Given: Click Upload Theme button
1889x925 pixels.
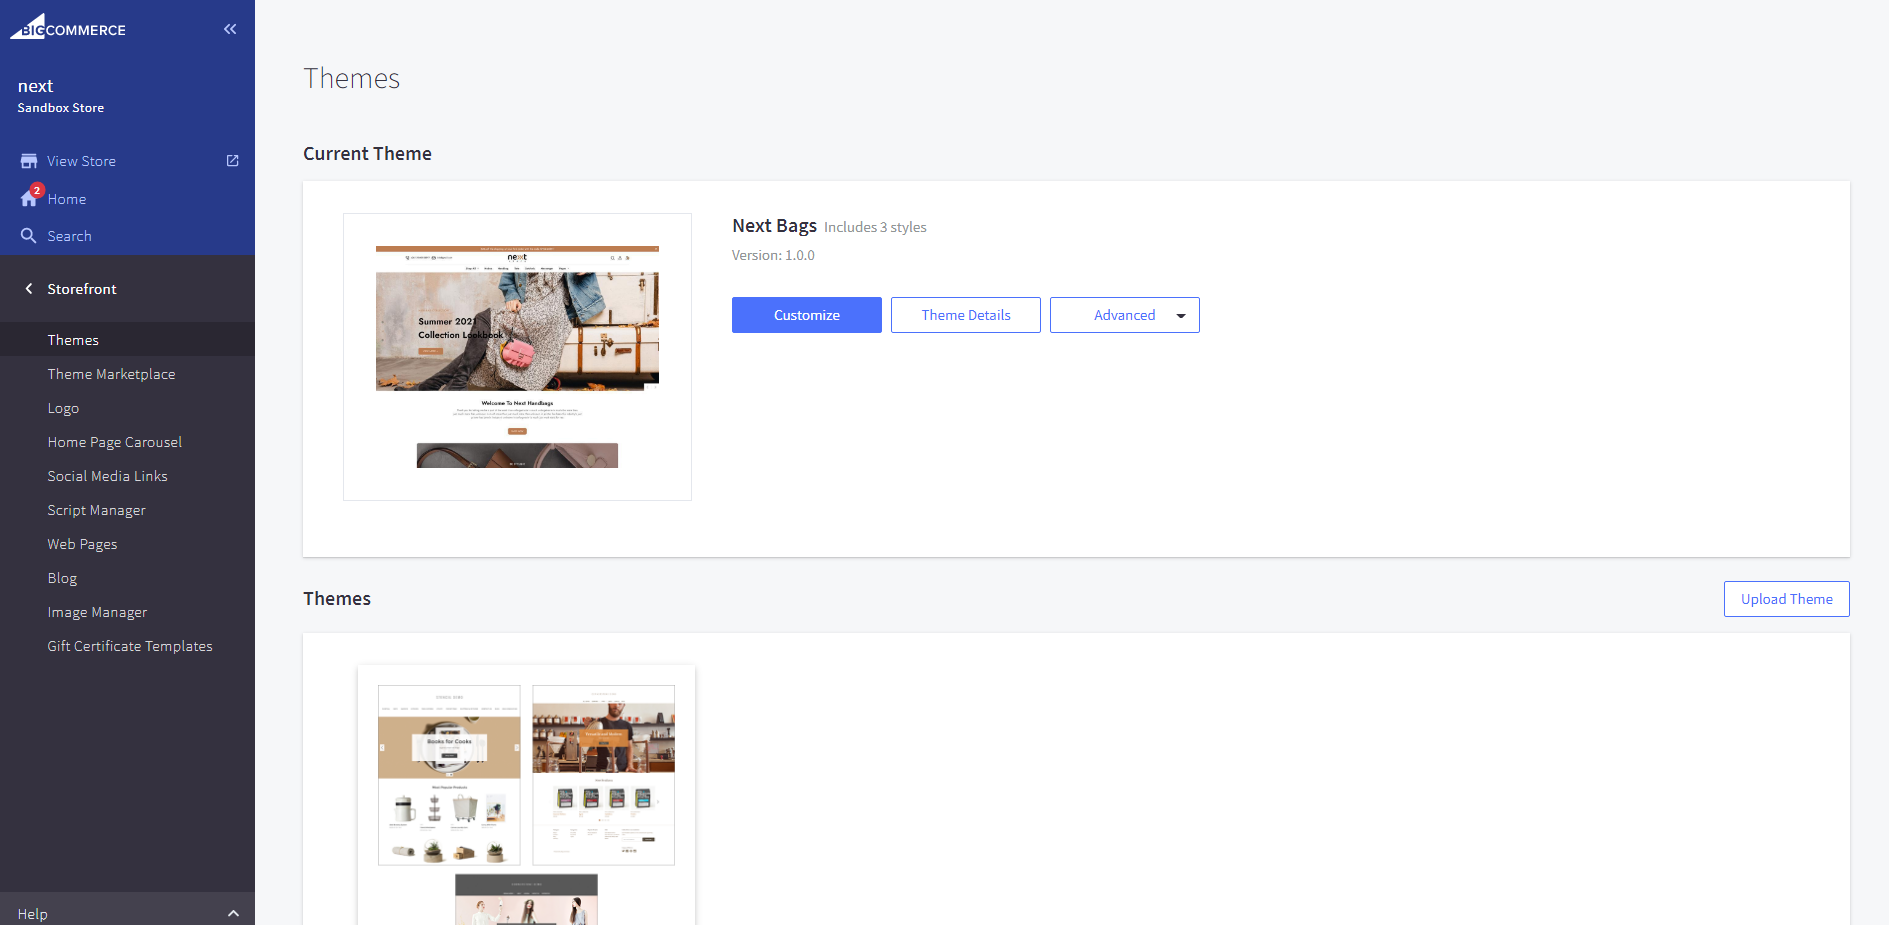Looking at the screenshot, I should [1786, 599].
